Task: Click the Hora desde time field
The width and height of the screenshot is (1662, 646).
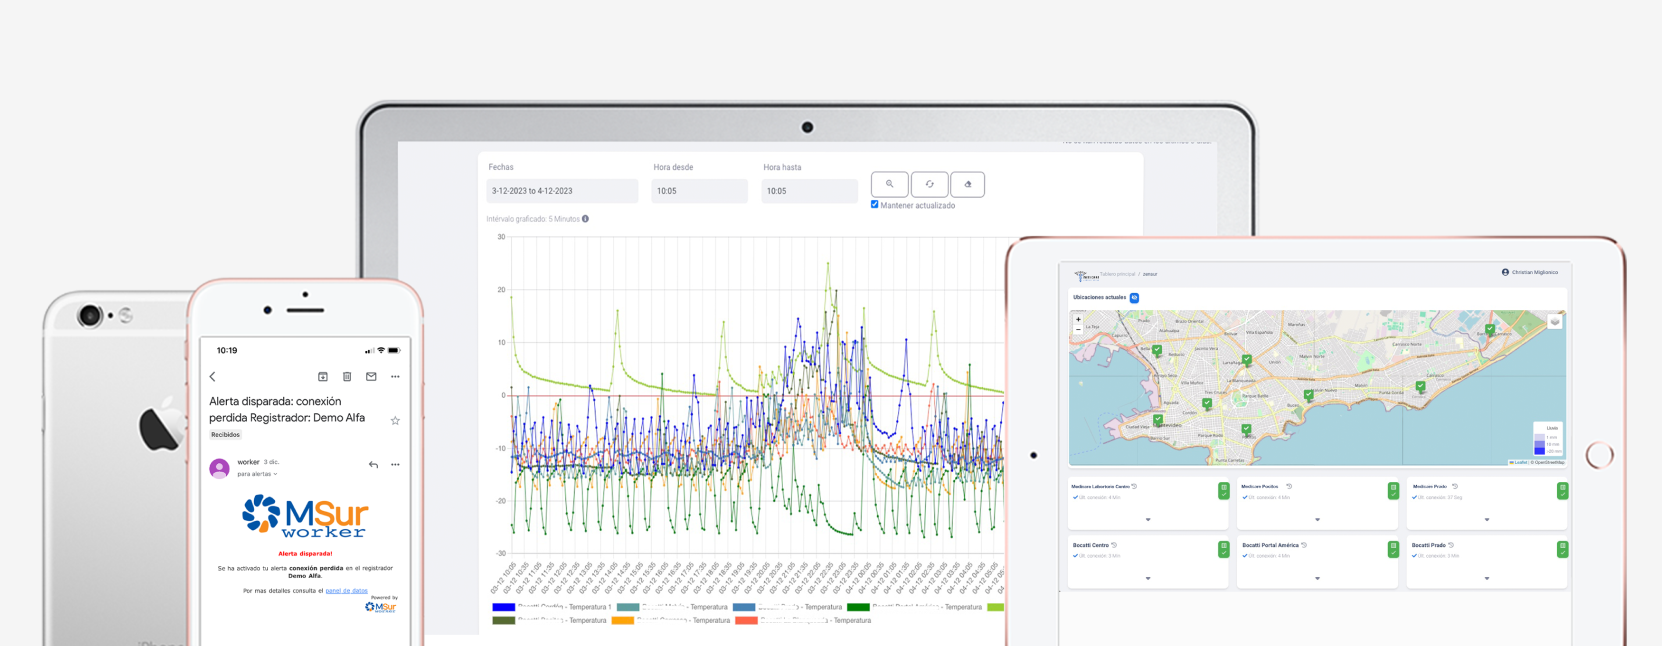Action: pyautogui.click(x=699, y=191)
